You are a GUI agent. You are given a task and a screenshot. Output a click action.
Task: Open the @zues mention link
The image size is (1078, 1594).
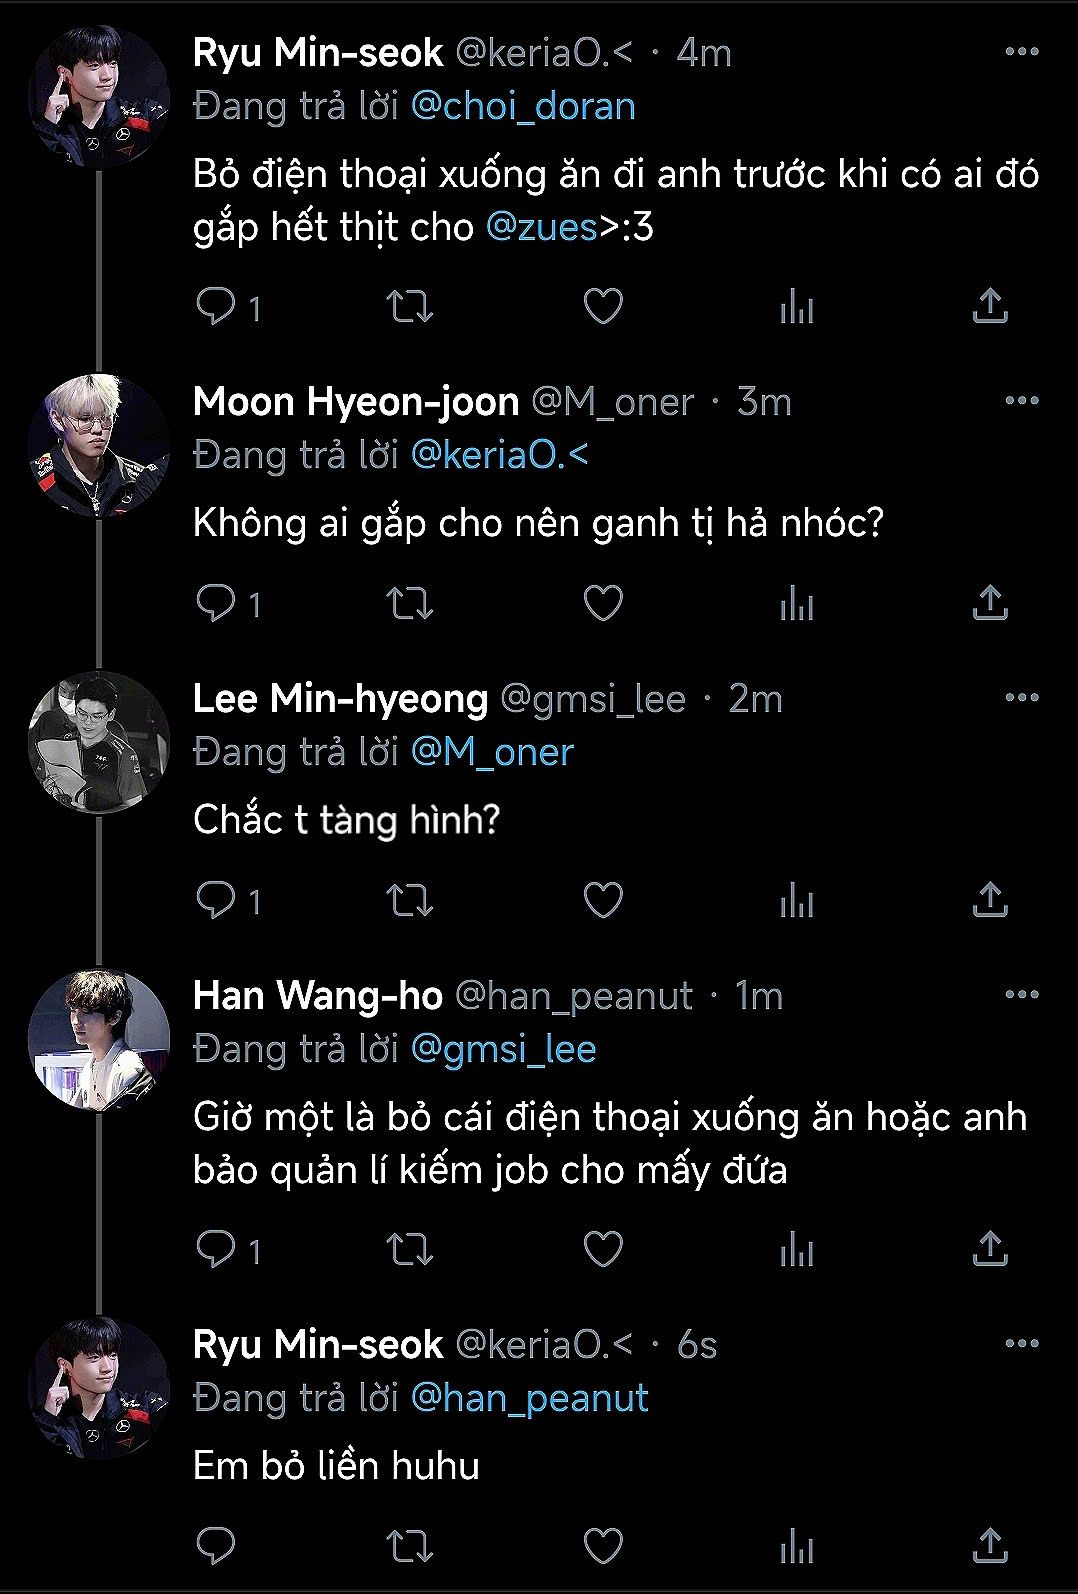pos(541,227)
